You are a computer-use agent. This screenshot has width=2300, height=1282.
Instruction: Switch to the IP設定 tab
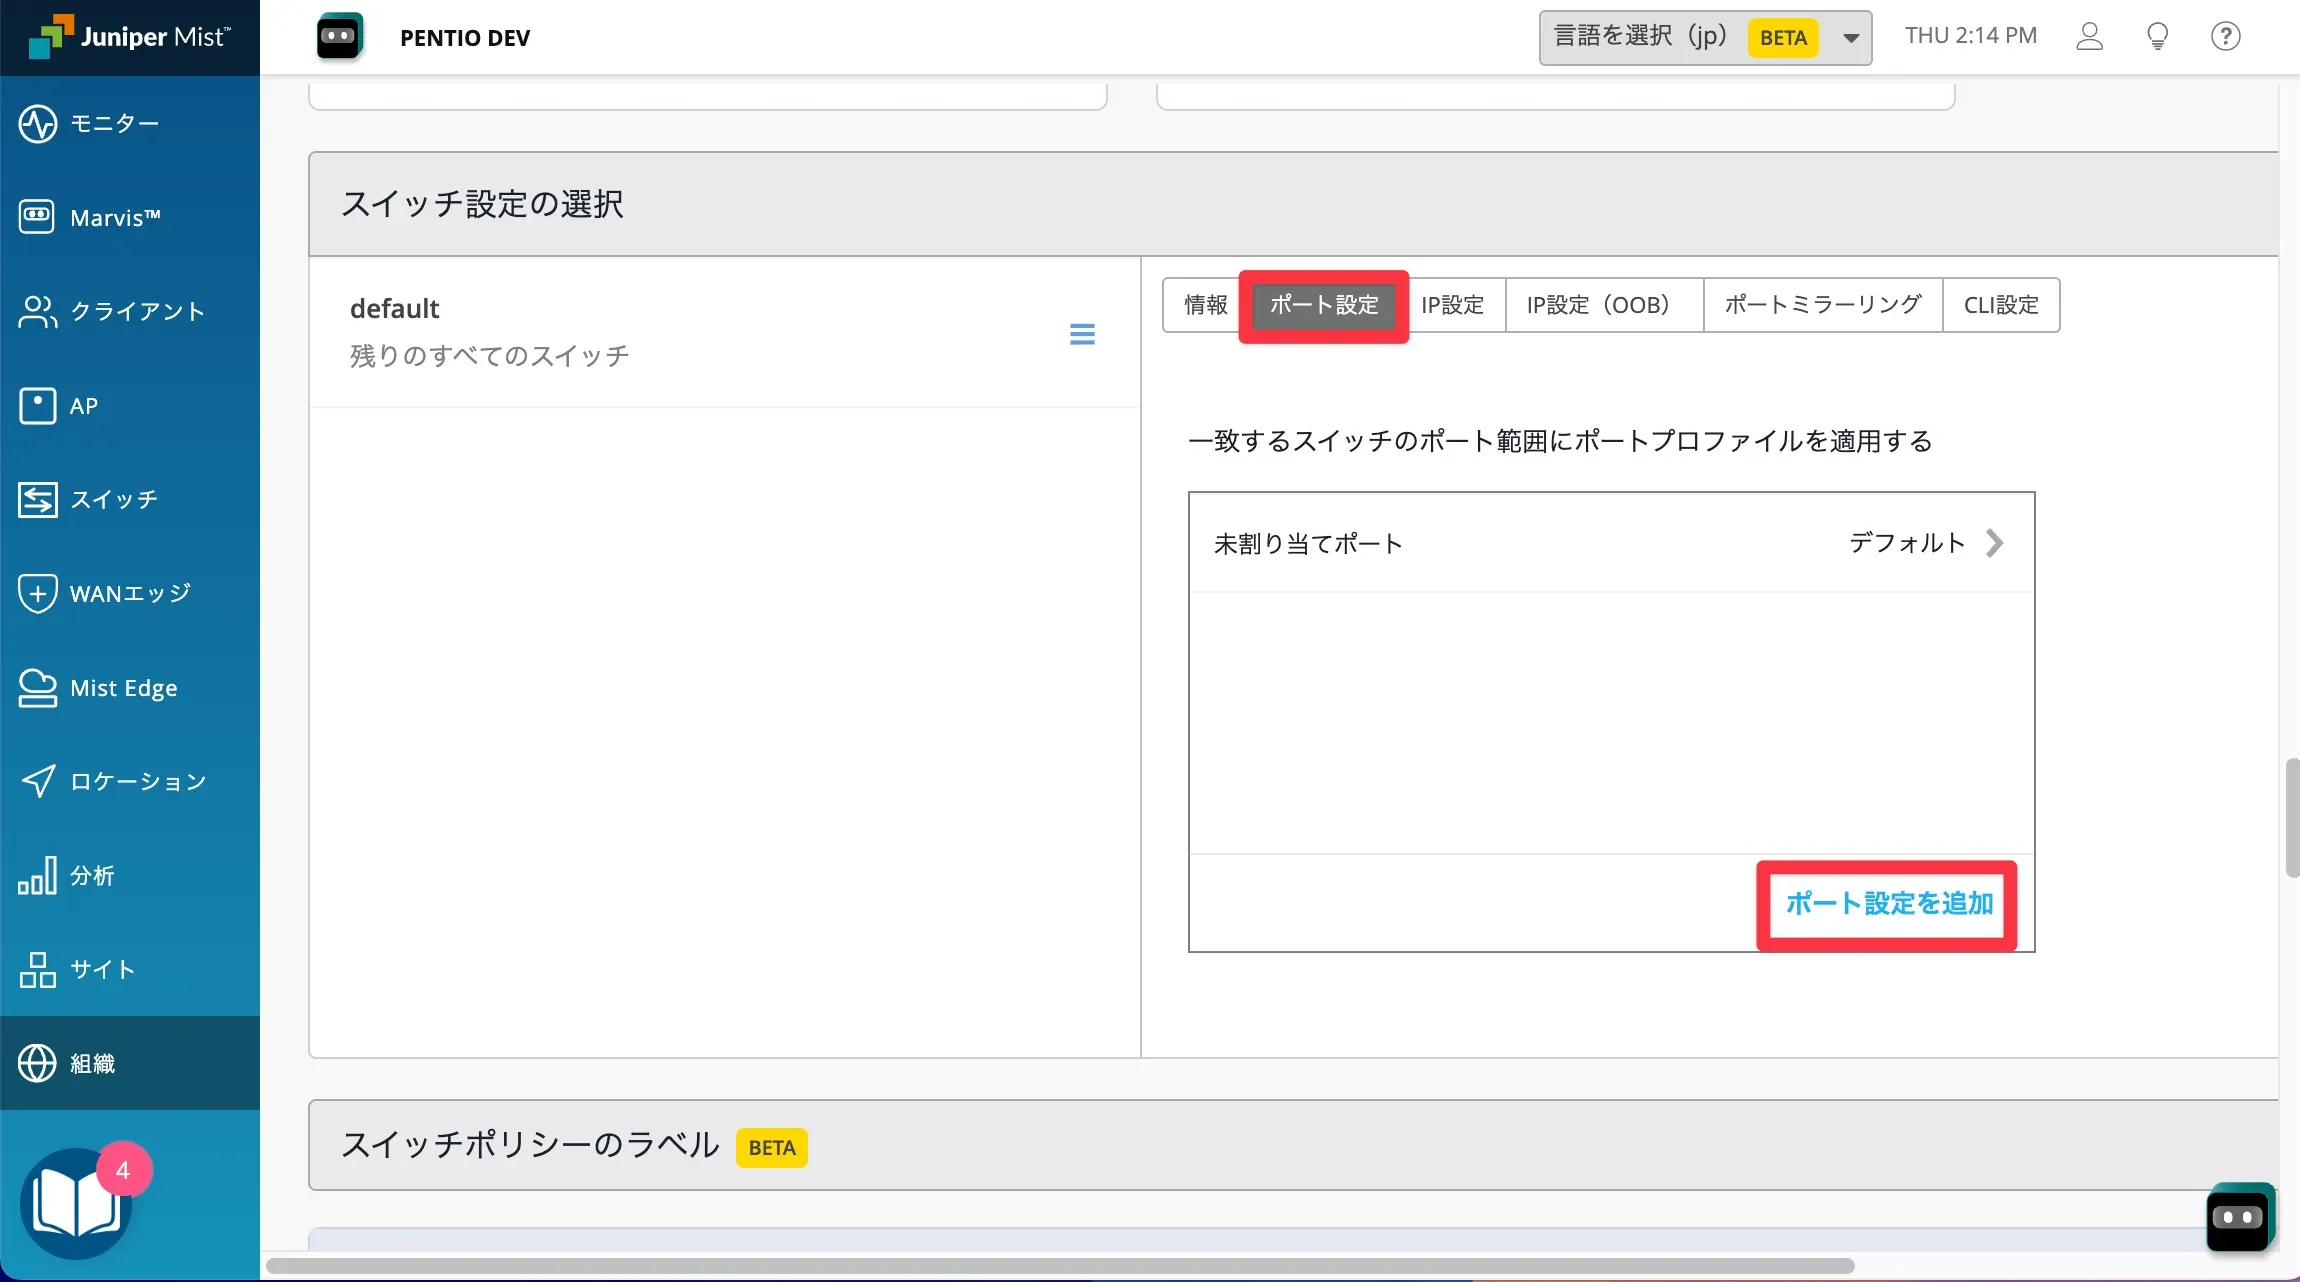click(1452, 305)
